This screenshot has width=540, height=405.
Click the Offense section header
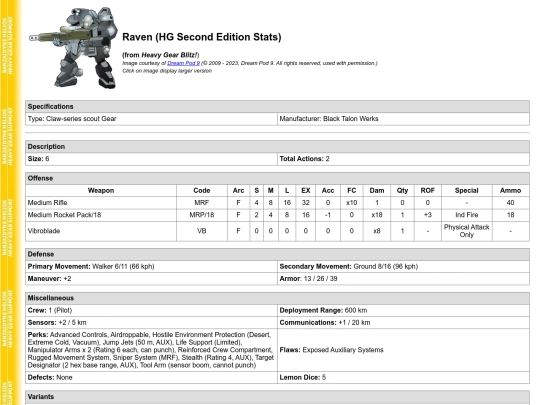click(277, 178)
